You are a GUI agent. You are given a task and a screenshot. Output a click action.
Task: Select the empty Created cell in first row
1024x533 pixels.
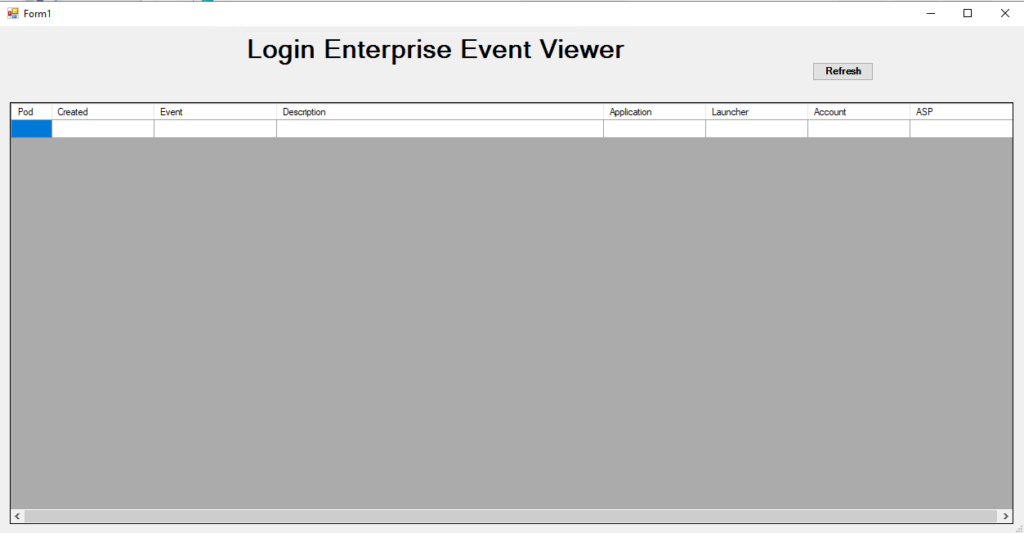click(x=103, y=129)
